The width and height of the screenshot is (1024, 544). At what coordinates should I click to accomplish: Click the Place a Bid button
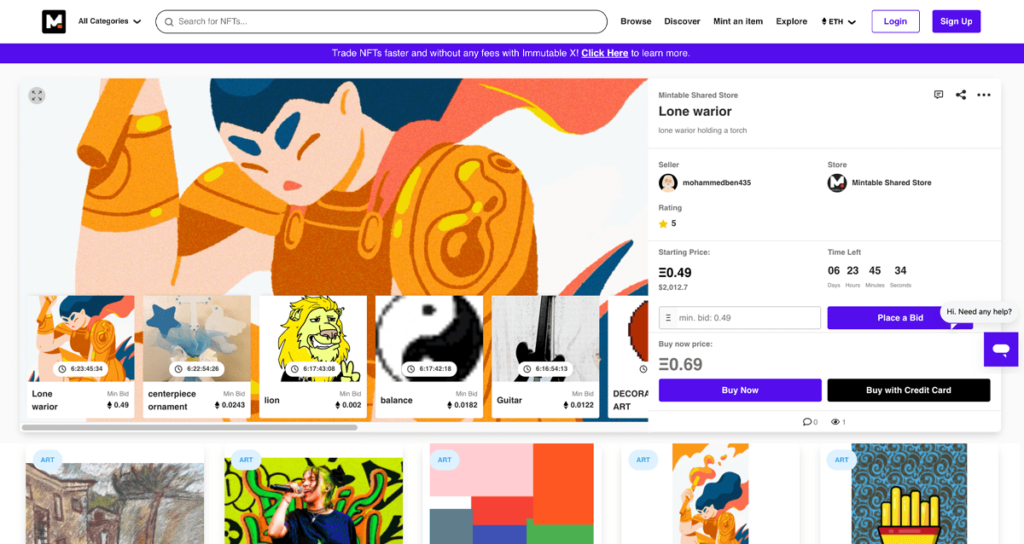click(x=900, y=317)
